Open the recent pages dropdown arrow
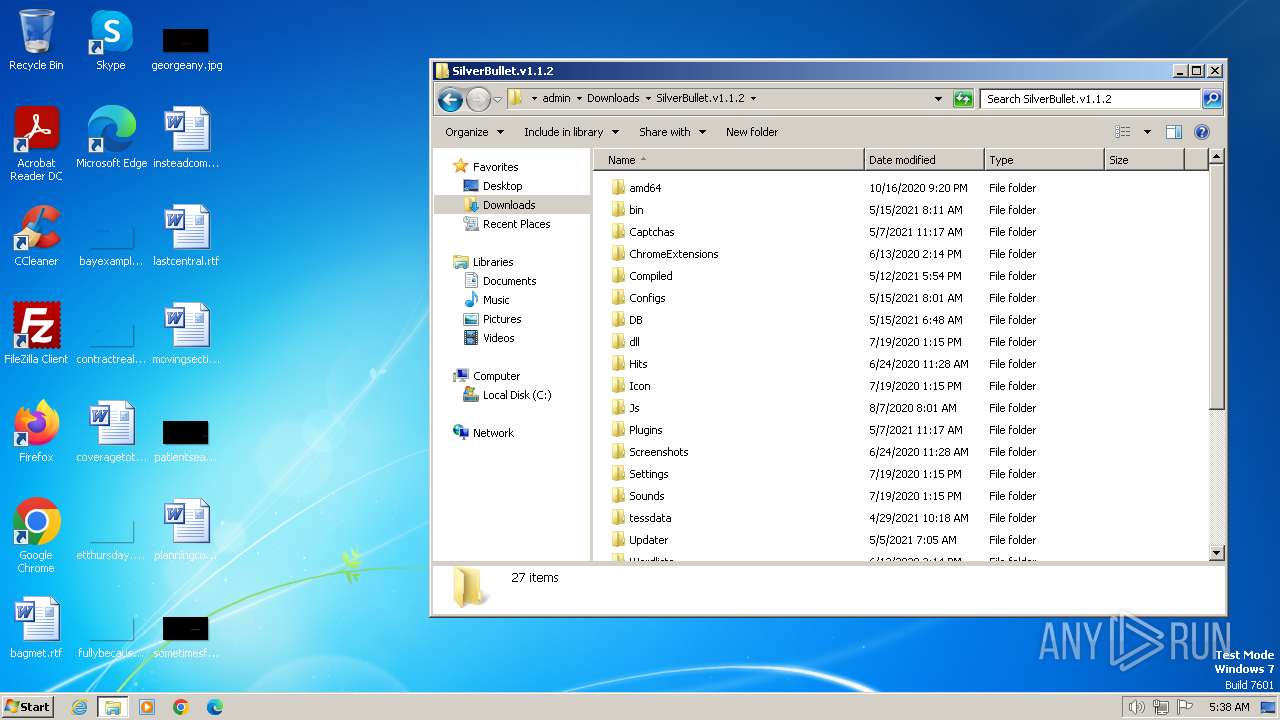1280x720 pixels. (497, 99)
